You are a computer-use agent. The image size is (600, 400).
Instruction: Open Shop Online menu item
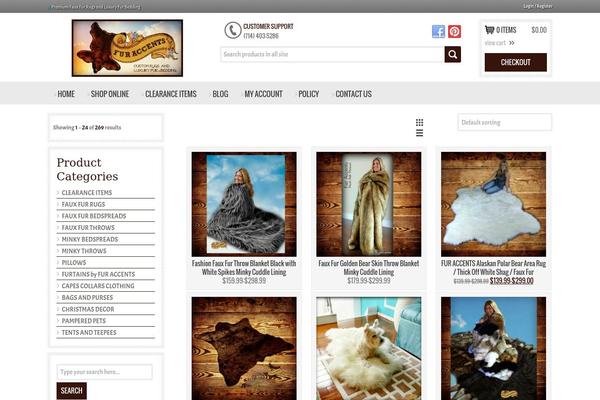110,94
